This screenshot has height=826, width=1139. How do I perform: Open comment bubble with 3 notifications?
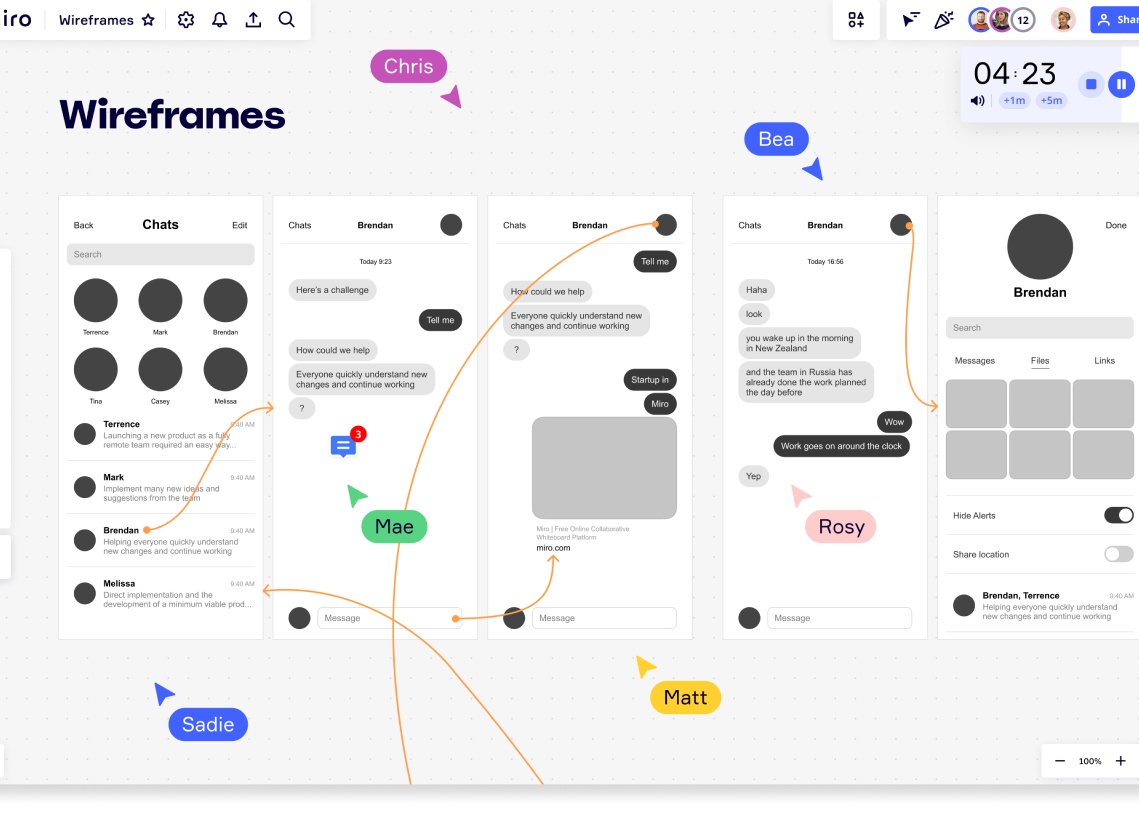point(344,445)
